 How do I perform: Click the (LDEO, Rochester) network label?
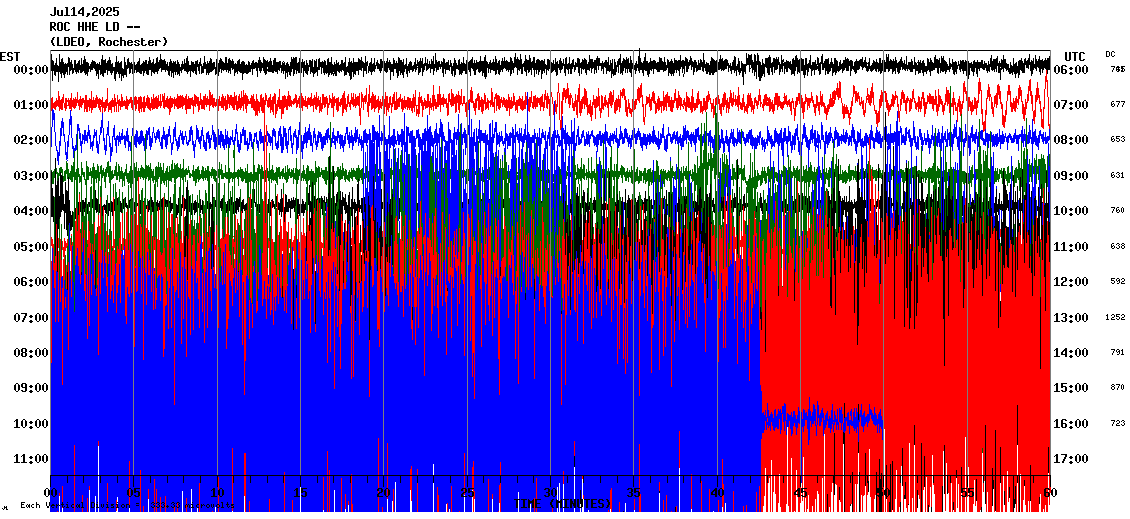(108, 41)
